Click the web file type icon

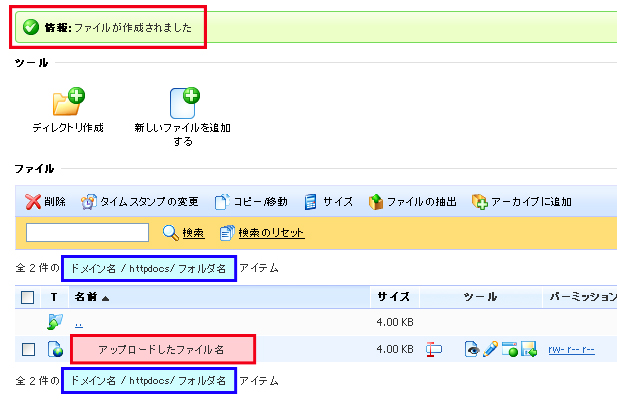(x=55, y=349)
